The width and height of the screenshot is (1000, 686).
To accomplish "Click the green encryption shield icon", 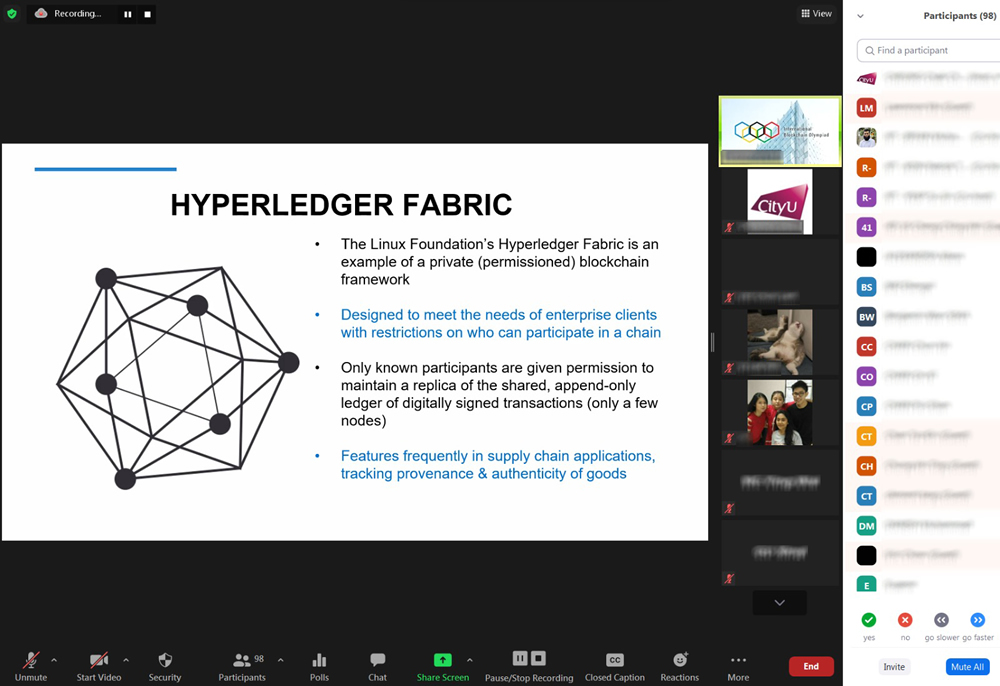I will [12, 14].
